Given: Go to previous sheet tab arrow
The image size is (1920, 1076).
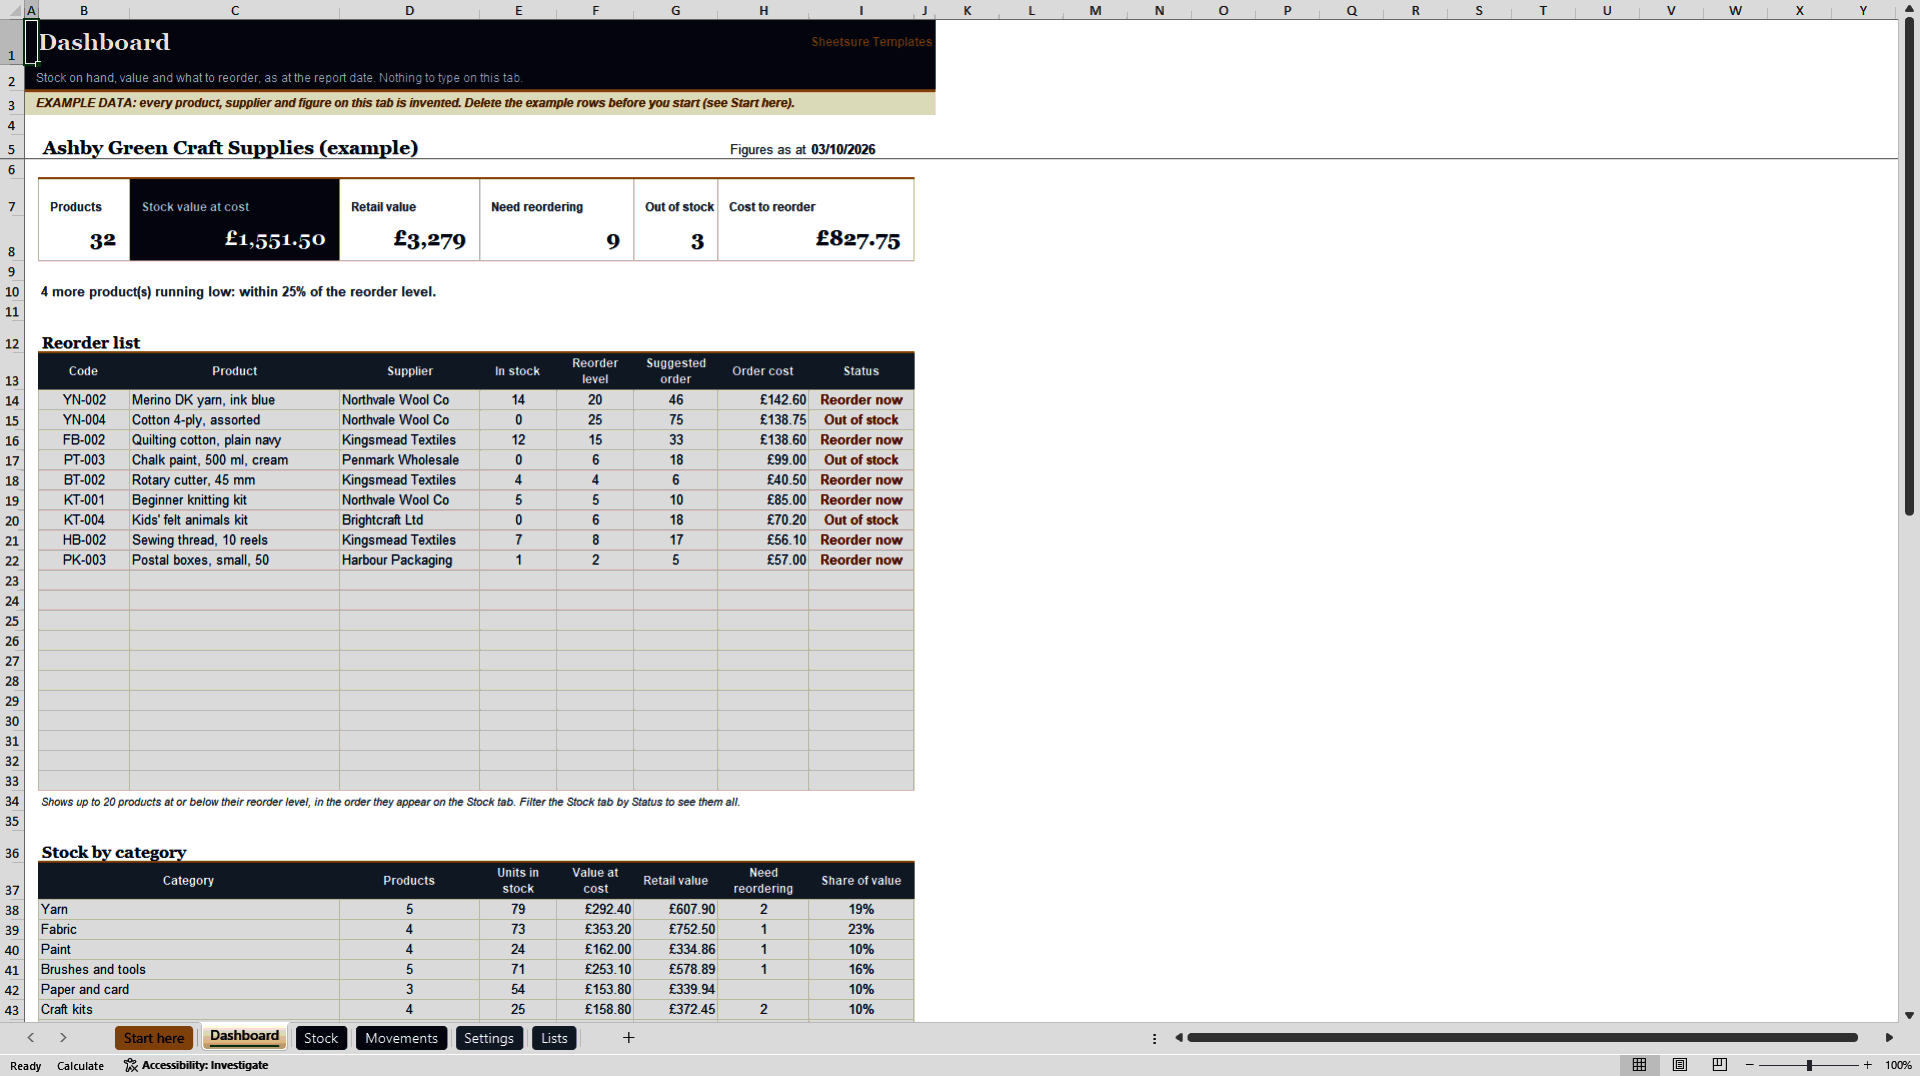Looking at the screenshot, I should [31, 1038].
